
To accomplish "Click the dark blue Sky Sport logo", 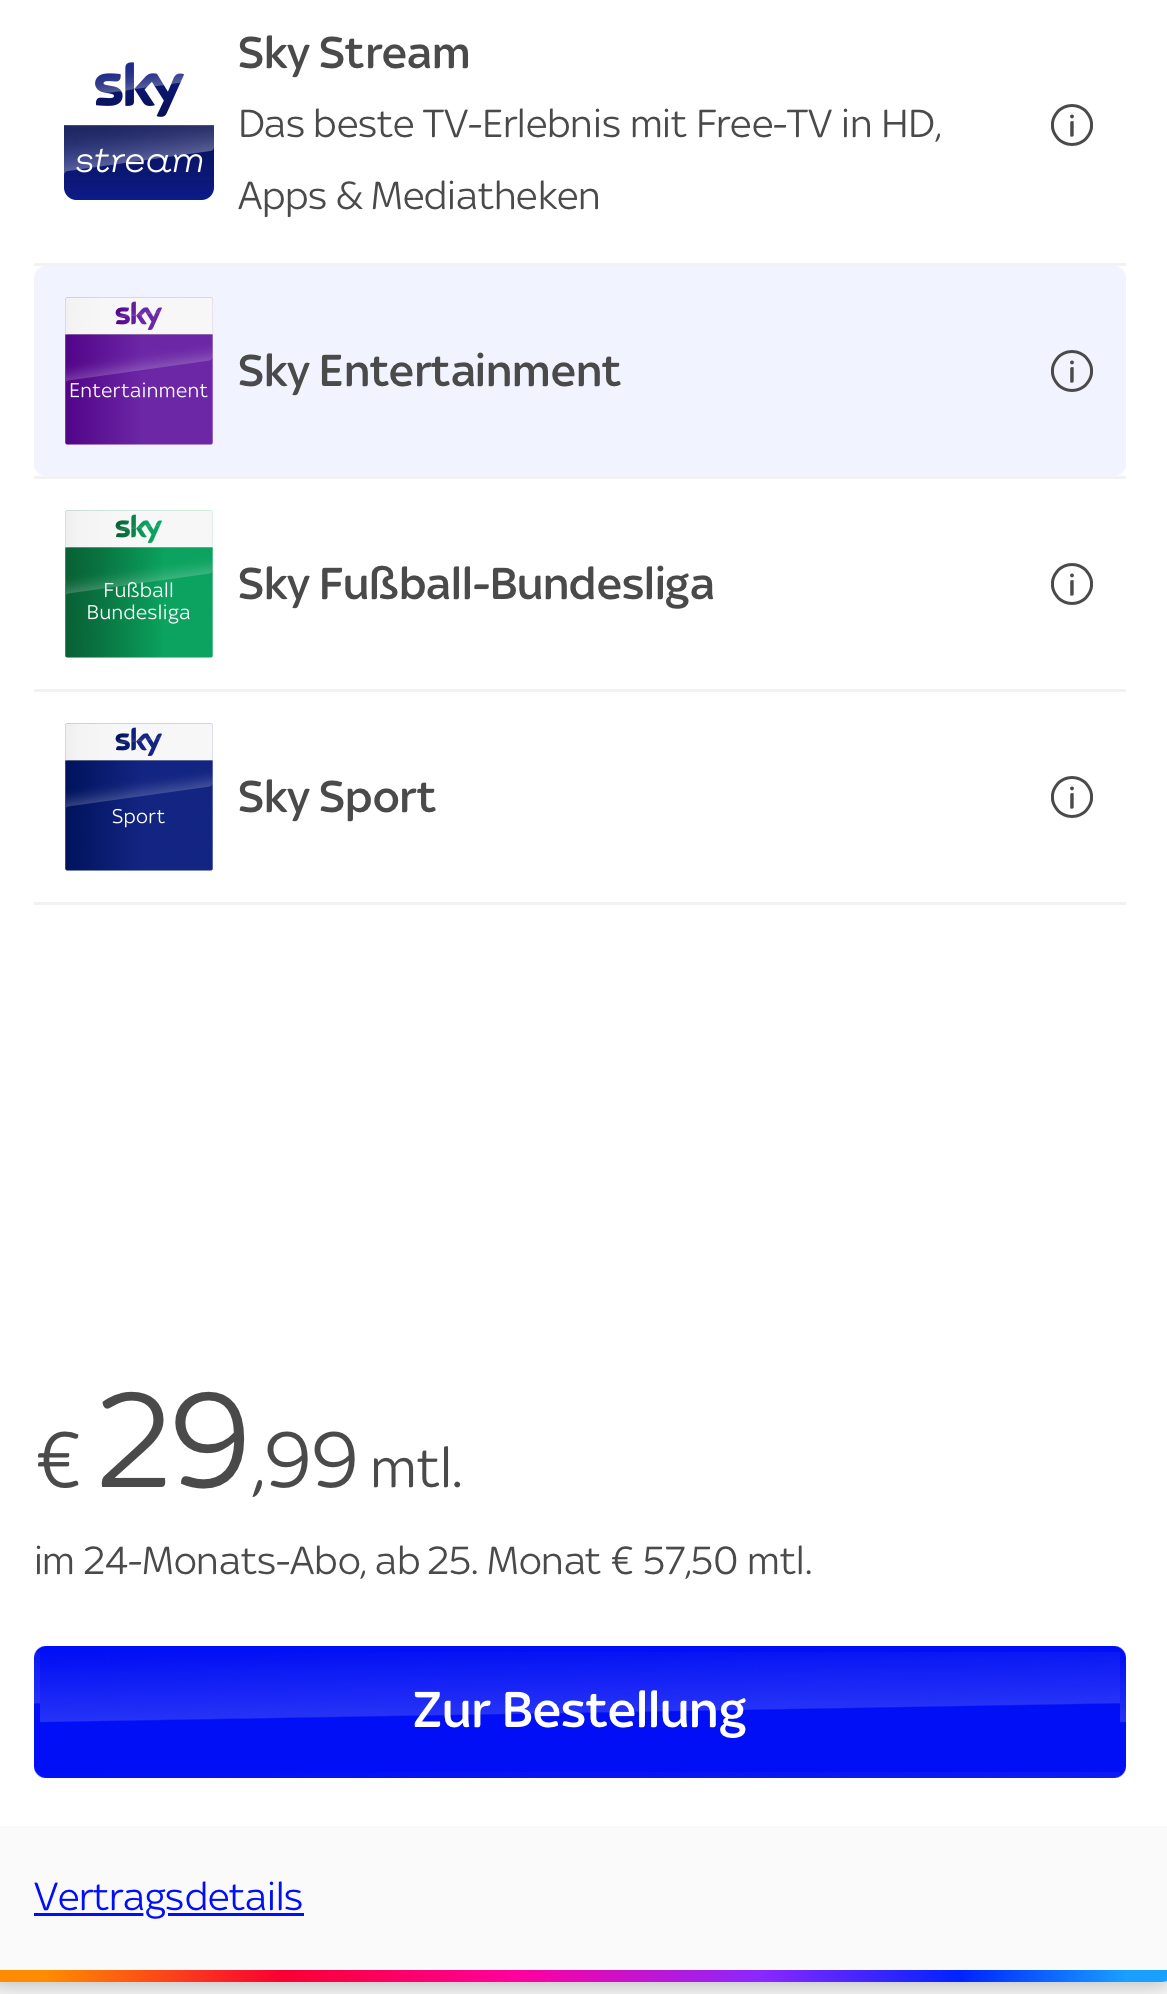I will click(139, 797).
